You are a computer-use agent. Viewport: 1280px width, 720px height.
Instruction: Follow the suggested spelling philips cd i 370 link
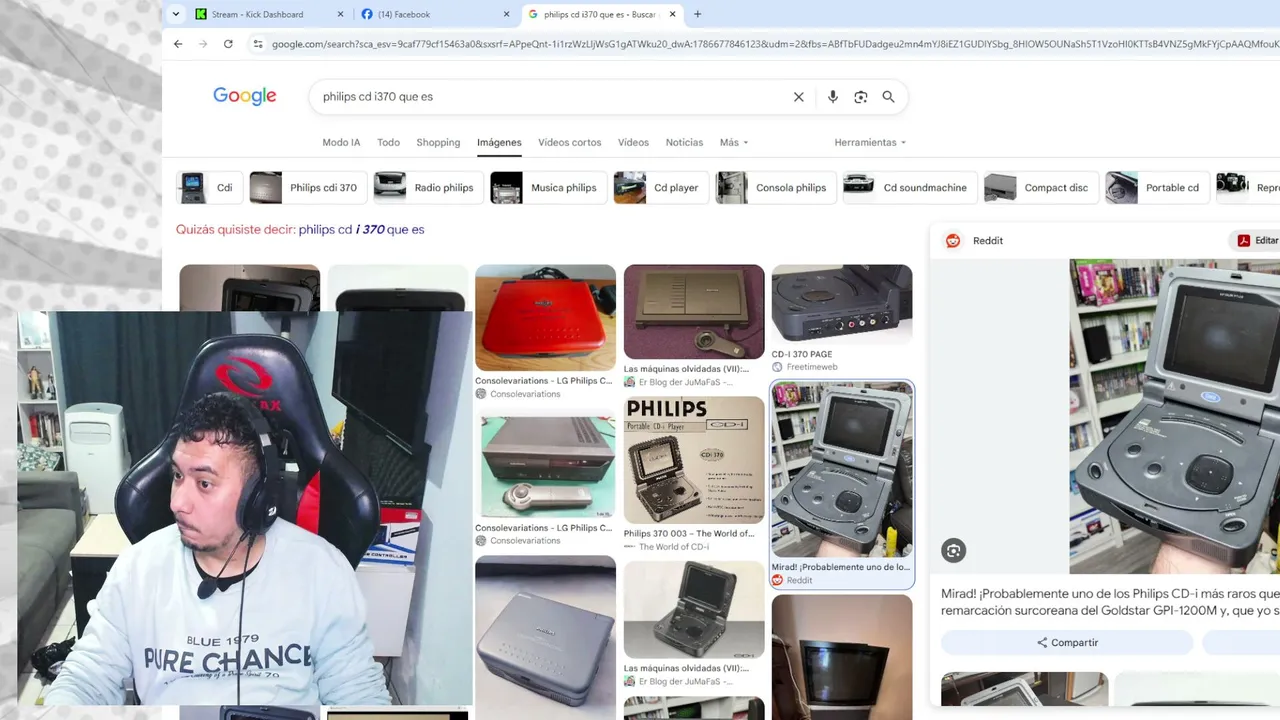coord(361,230)
